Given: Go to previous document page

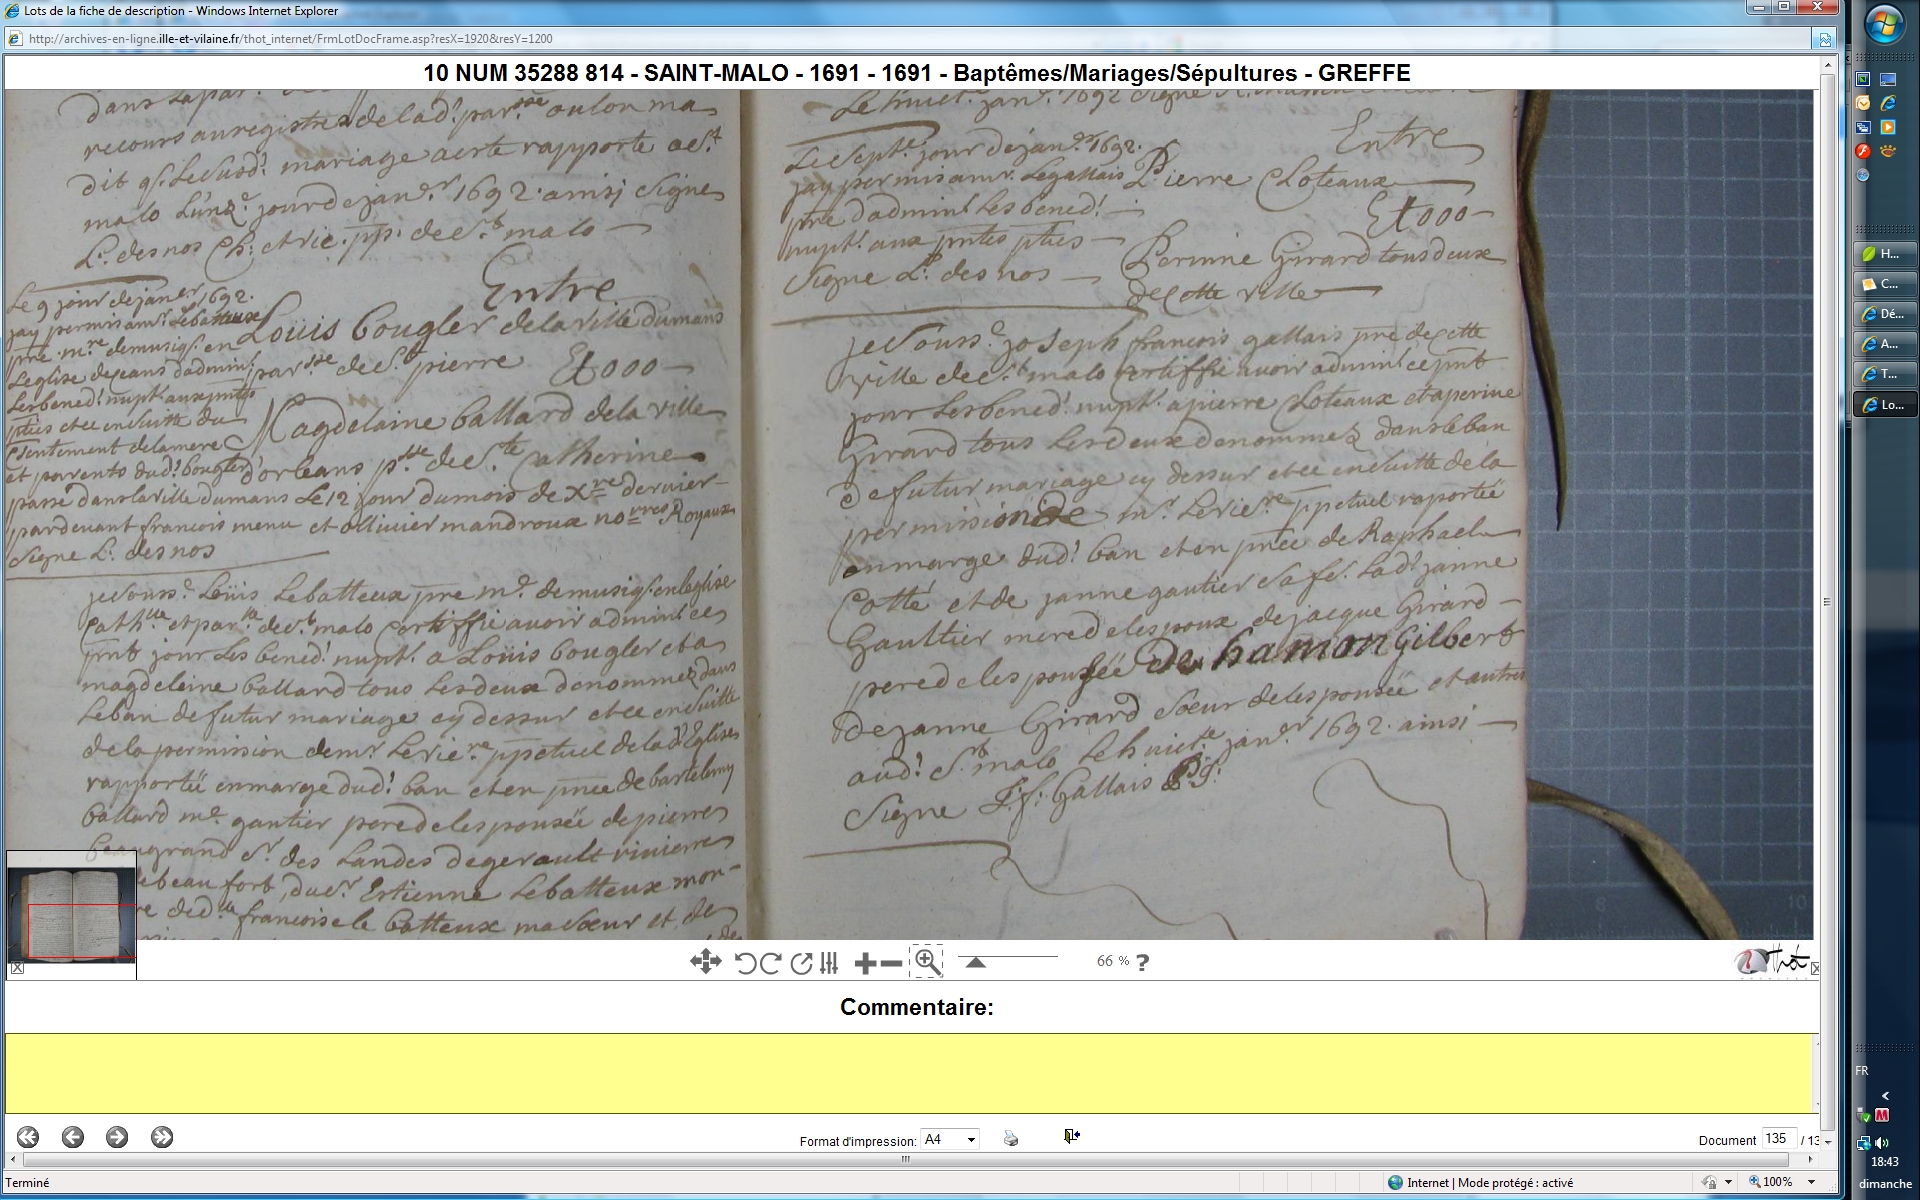Looking at the screenshot, I should coord(72,1137).
